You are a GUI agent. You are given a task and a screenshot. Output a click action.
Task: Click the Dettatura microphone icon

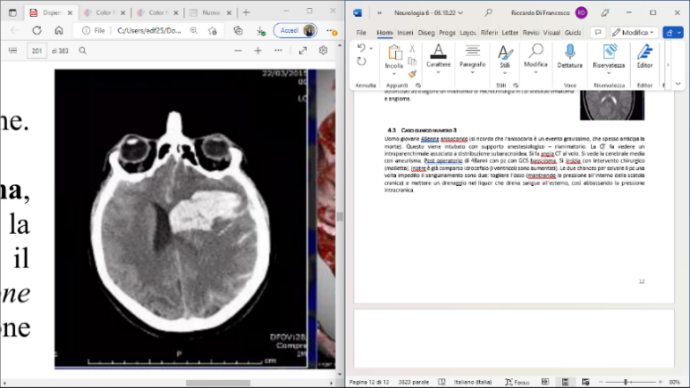[569, 52]
